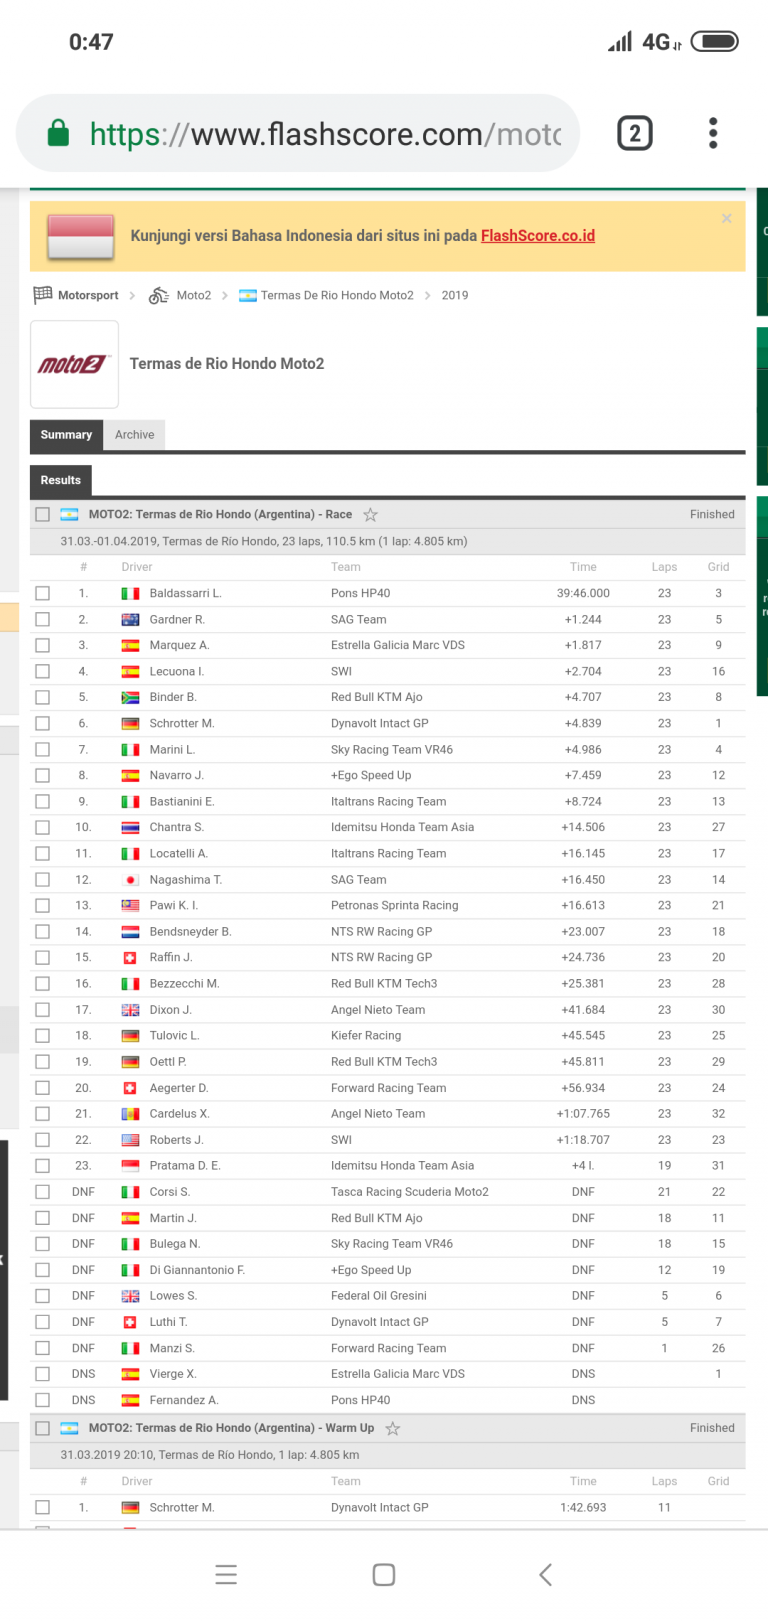The width and height of the screenshot is (768, 1621).
Task: Open Chrome's three-dot overflow menu
Action: pos(712,133)
